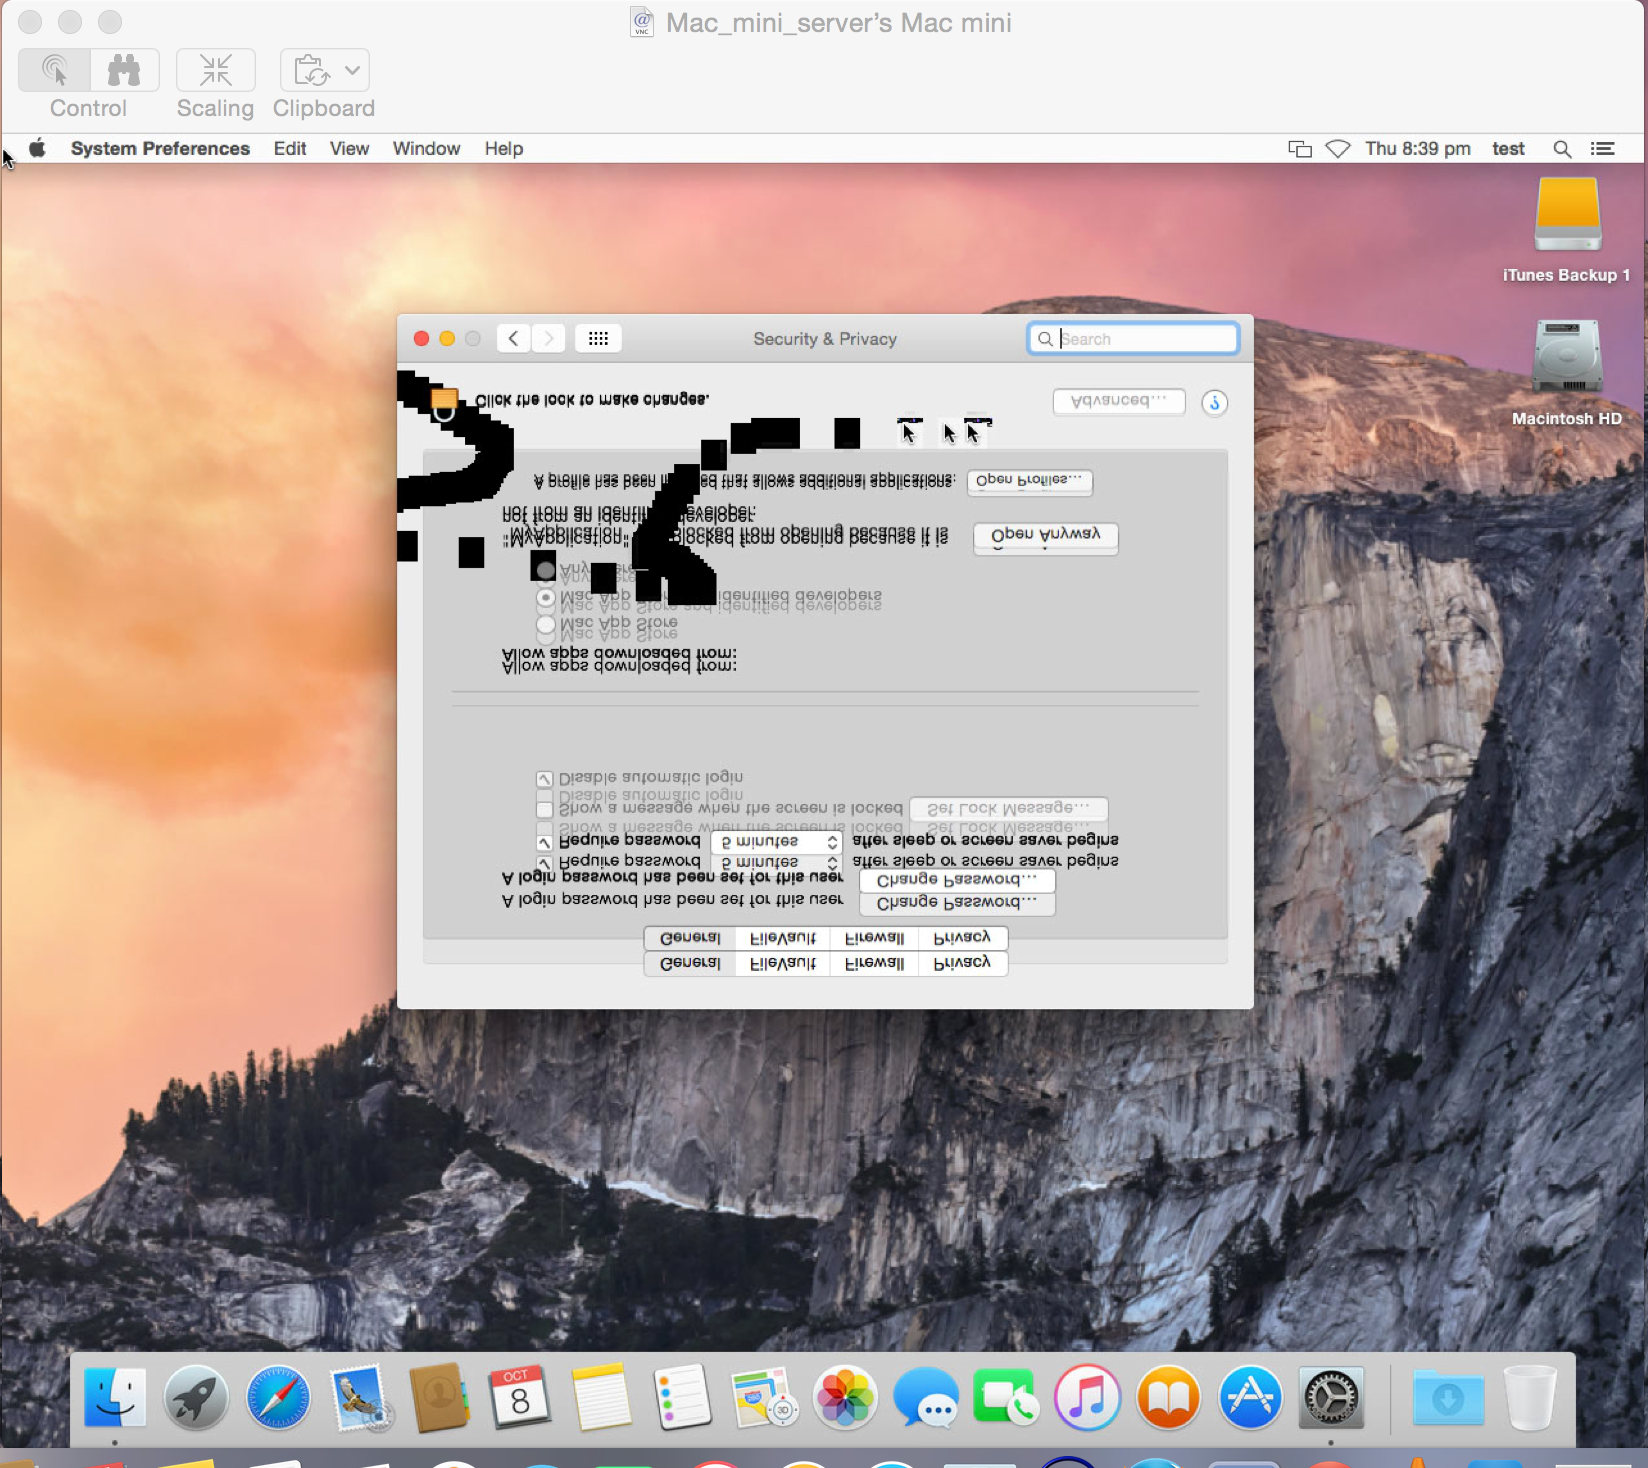Open App Store from the Dock
The width and height of the screenshot is (1648, 1468).
pyautogui.click(x=1250, y=1397)
